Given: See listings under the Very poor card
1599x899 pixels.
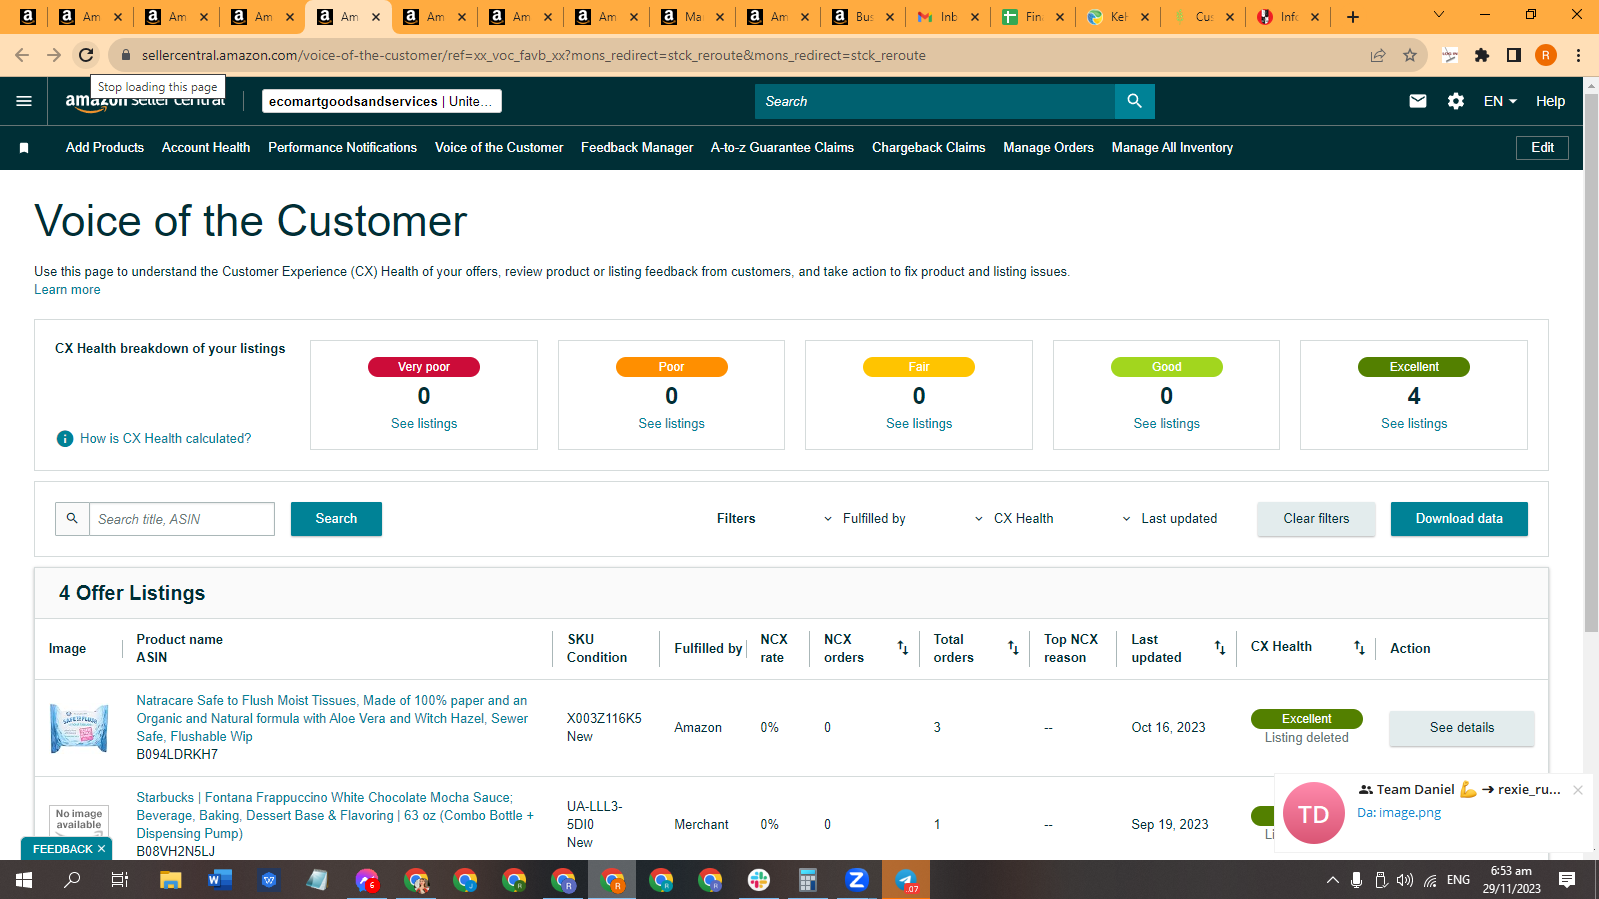Looking at the screenshot, I should [x=424, y=424].
